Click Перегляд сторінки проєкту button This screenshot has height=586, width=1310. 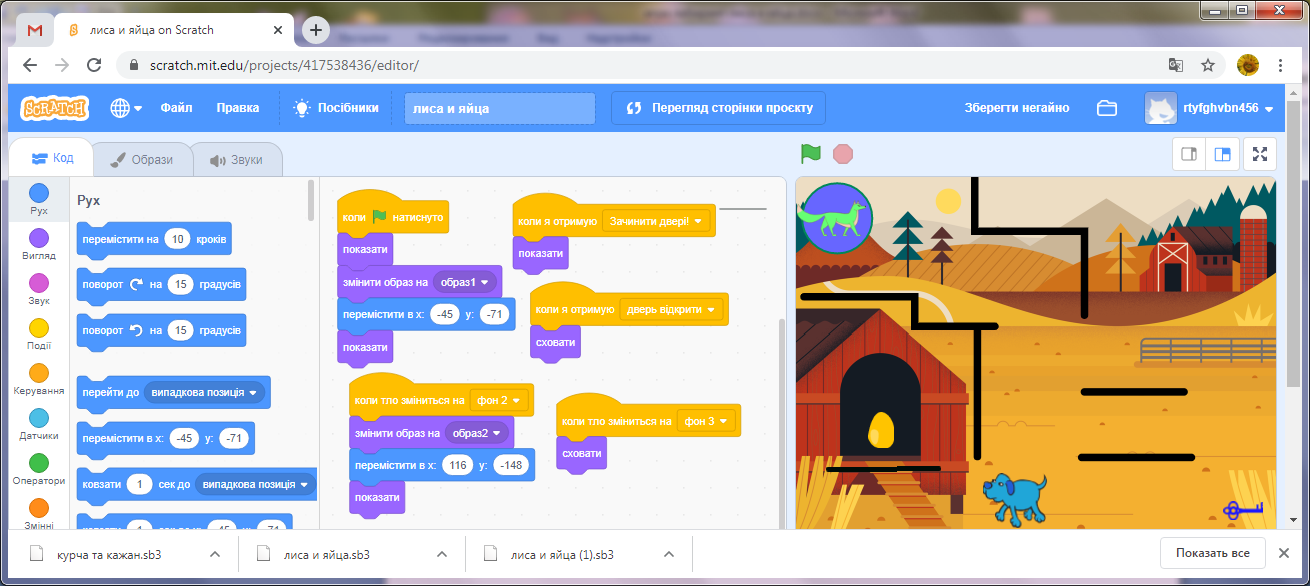(x=715, y=107)
